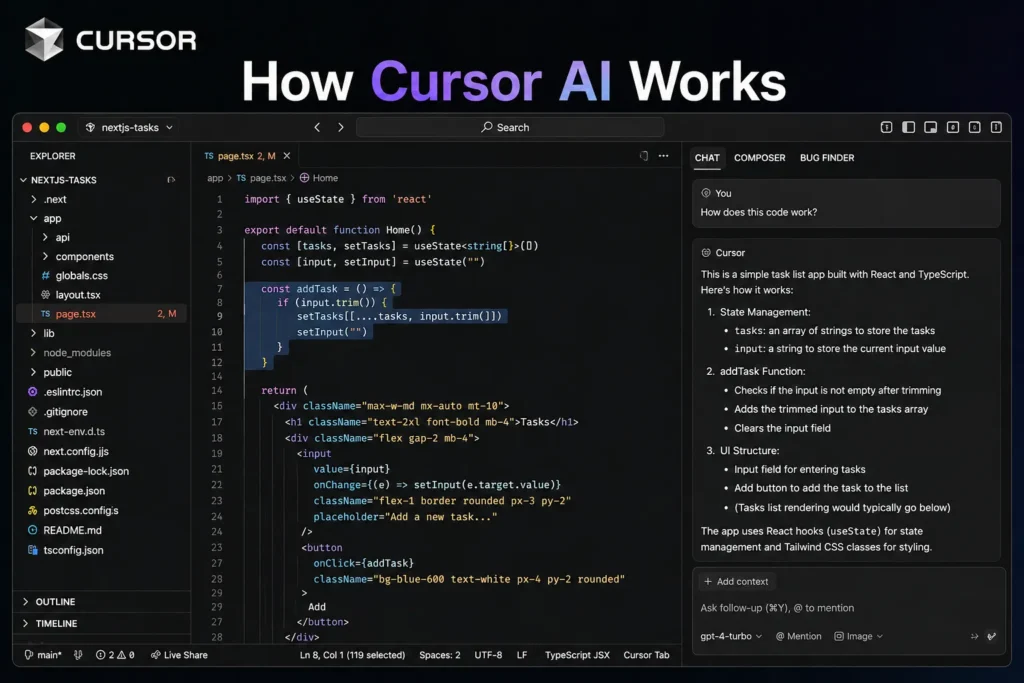Click the Home breadcrumb symbol

[x=319, y=178]
